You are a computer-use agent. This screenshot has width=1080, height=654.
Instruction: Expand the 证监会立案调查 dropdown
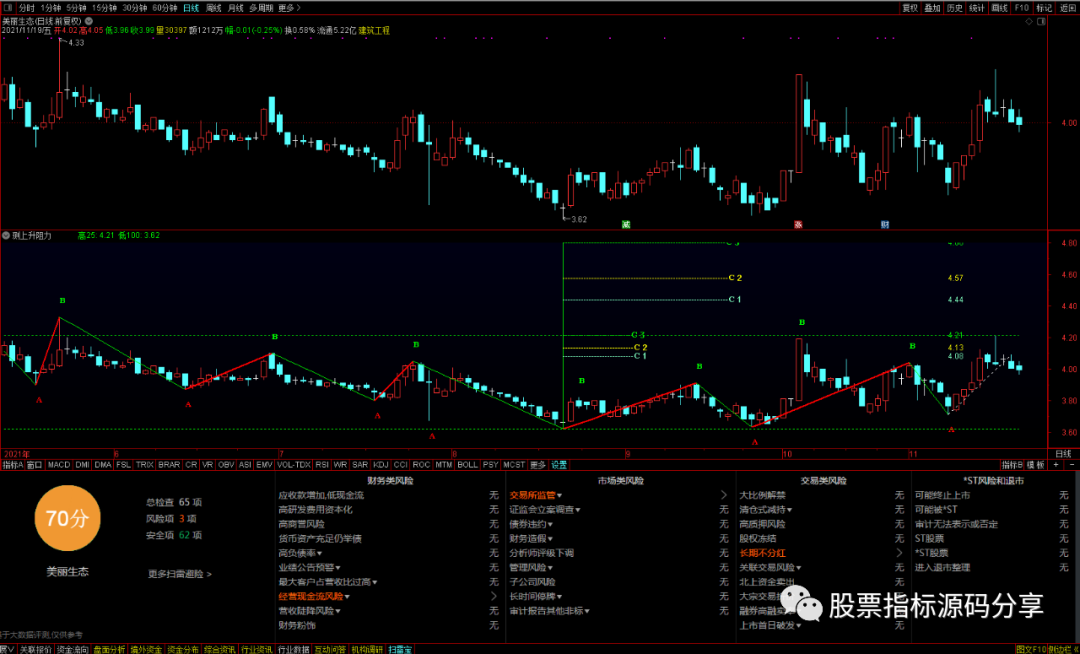click(545, 509)
